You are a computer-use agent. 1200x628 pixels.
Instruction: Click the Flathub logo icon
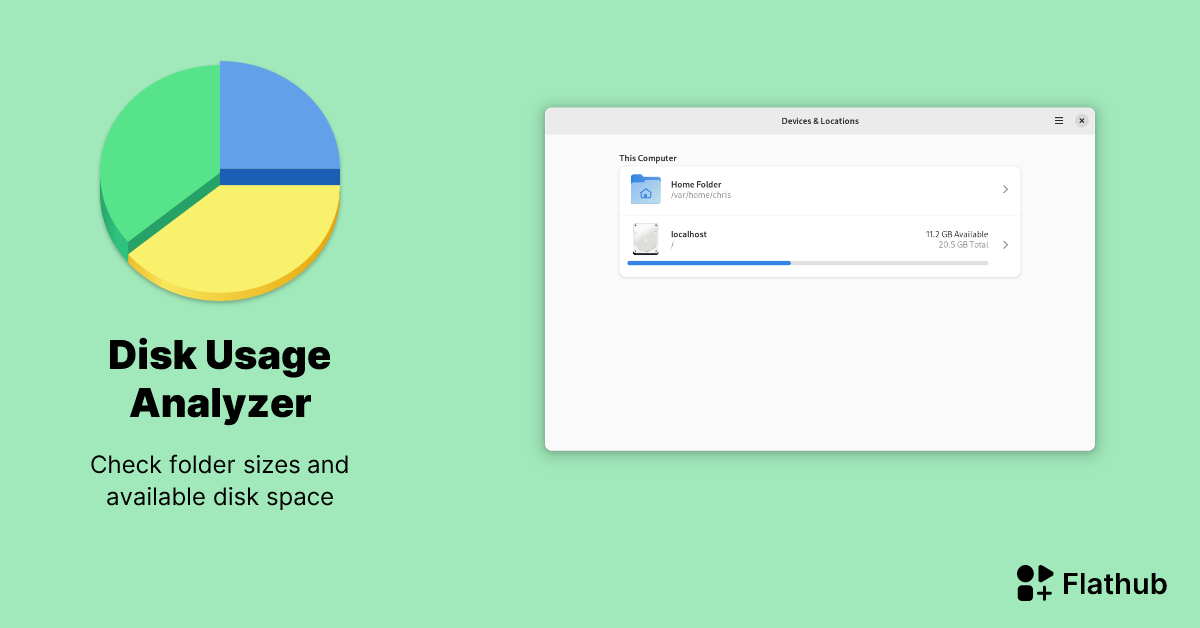coord(1035,583)
